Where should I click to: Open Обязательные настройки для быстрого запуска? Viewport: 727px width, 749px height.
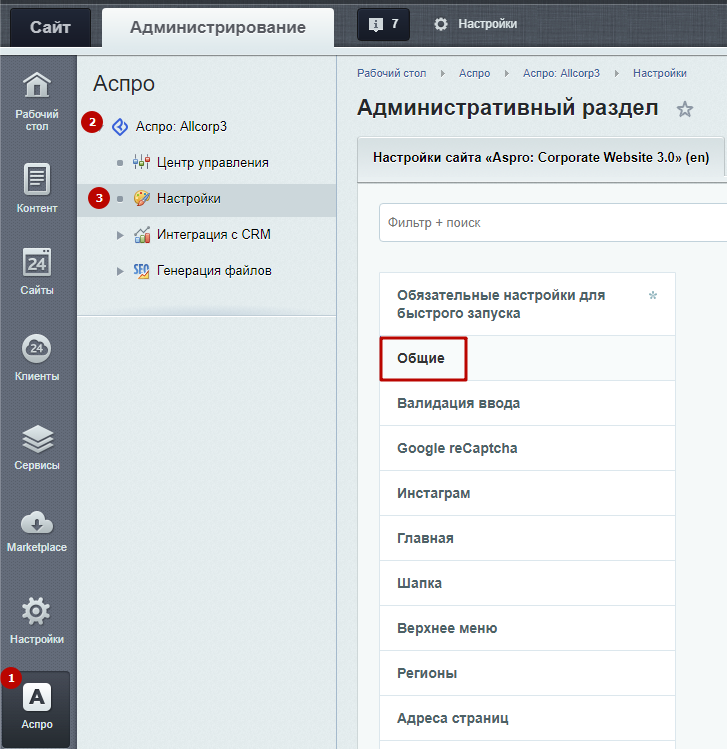click(x=527, y=304)
